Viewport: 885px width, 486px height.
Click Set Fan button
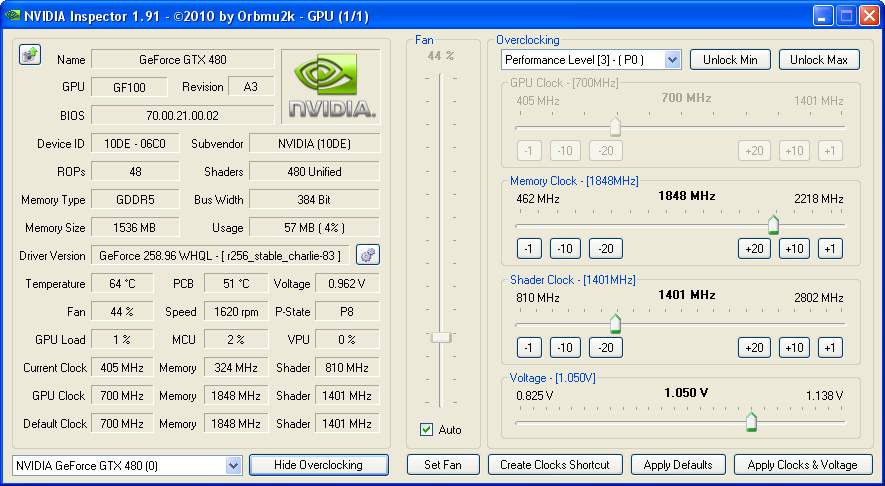click(443, 465)
